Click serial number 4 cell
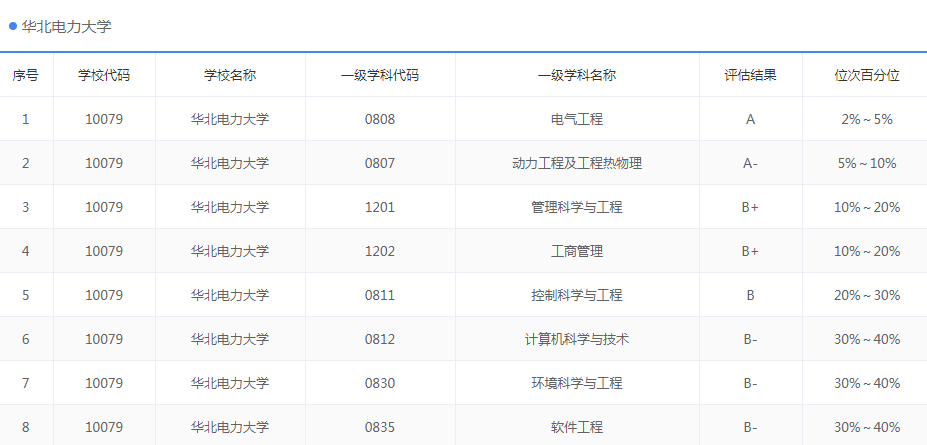Image resolution: width=927 pixels, height=445 pixels. 25,251
